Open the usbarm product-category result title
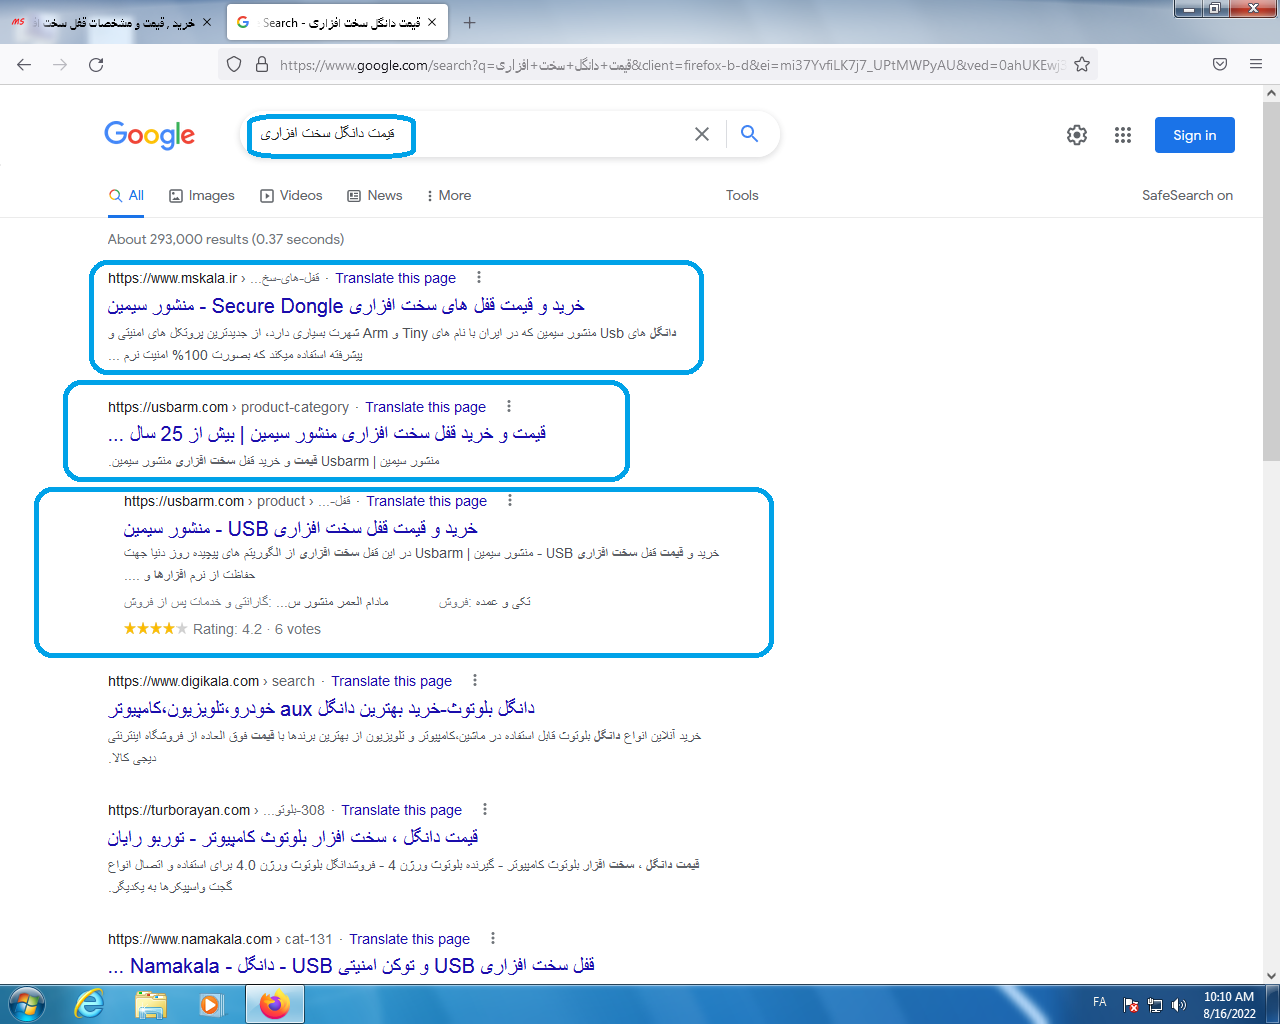The height and width of the screenshot is (1024, 1280). [327, 434]
